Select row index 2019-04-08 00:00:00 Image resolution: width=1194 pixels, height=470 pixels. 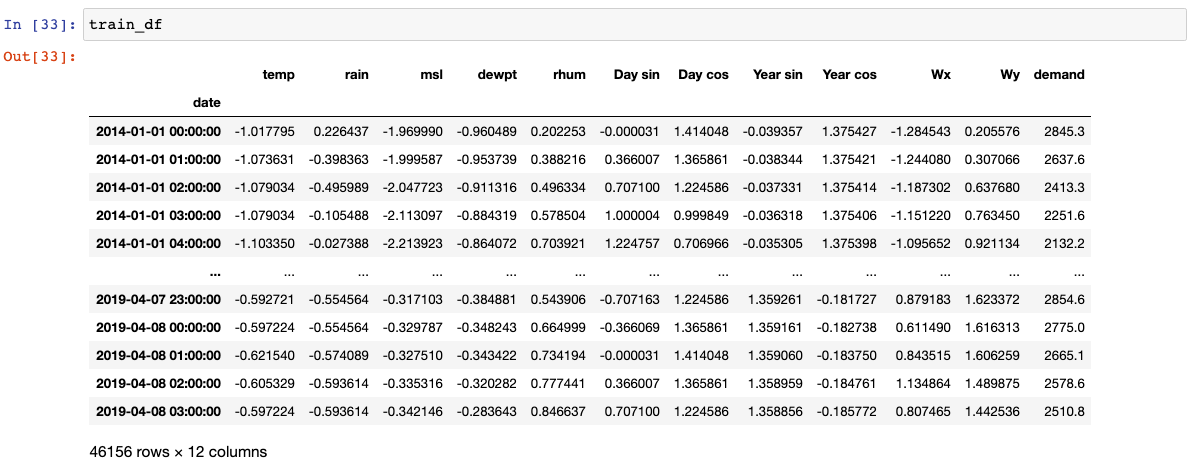pos(158,328)
